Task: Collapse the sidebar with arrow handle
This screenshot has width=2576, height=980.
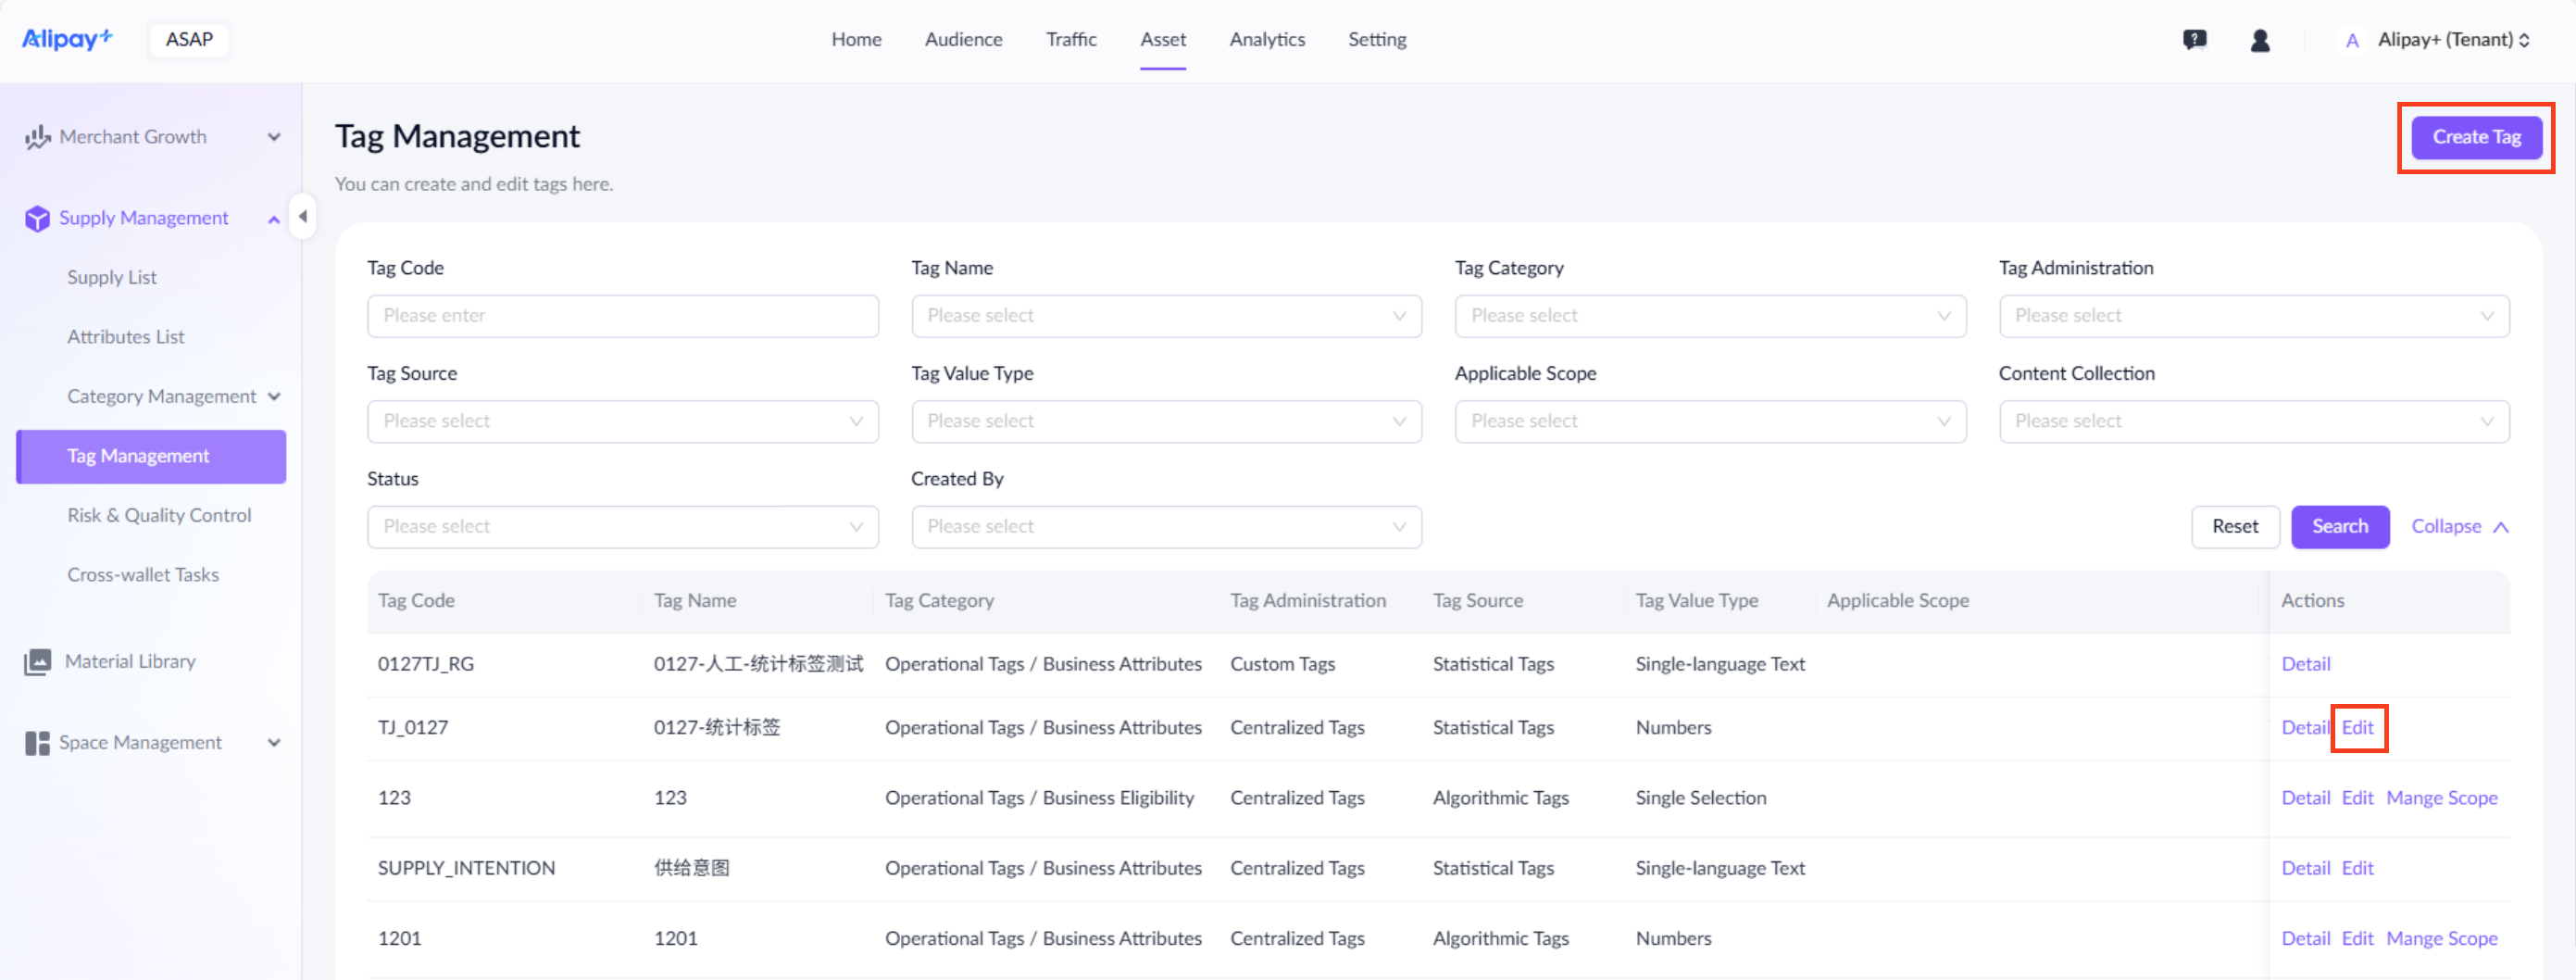Action: point(302,216)
